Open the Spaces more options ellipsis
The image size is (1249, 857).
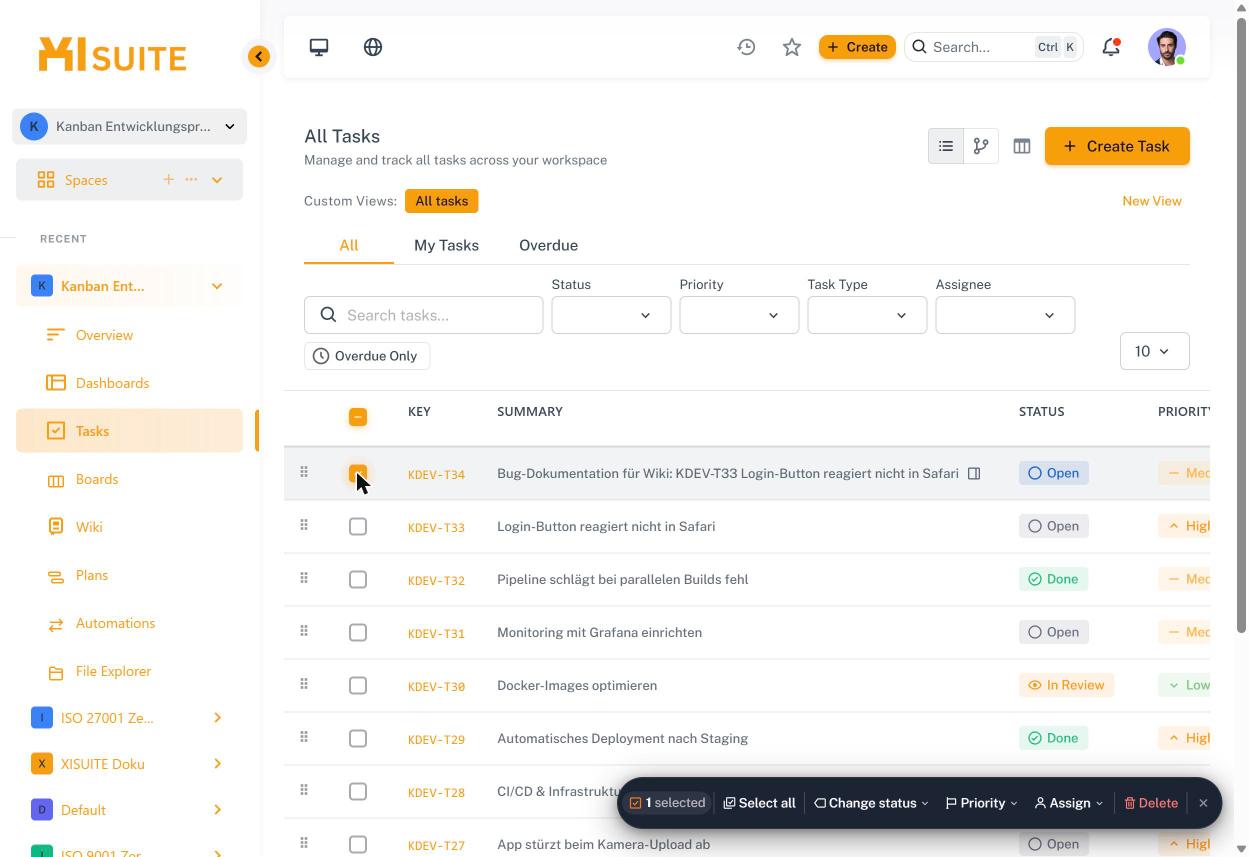pos(191,179)
